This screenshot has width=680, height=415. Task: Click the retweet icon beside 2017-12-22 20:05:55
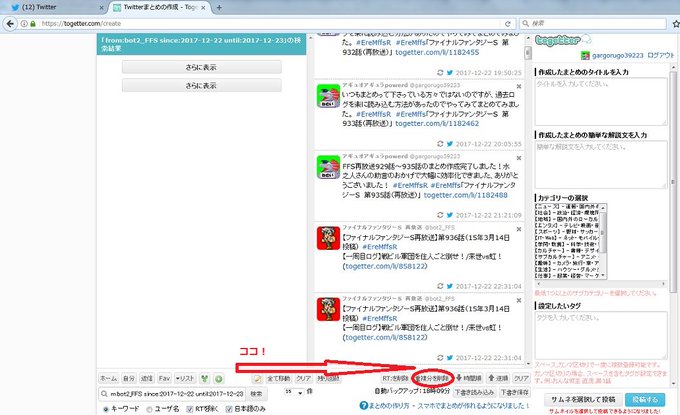[x=440, y=144]
